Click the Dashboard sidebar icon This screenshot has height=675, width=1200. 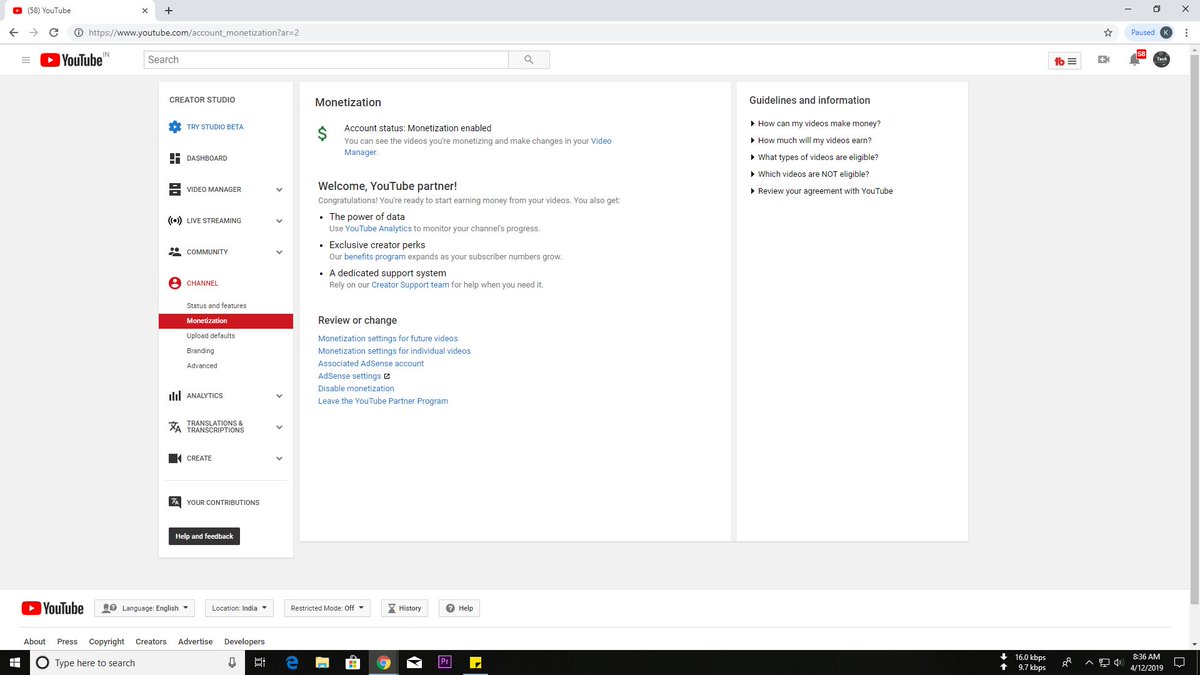(175, 158)
